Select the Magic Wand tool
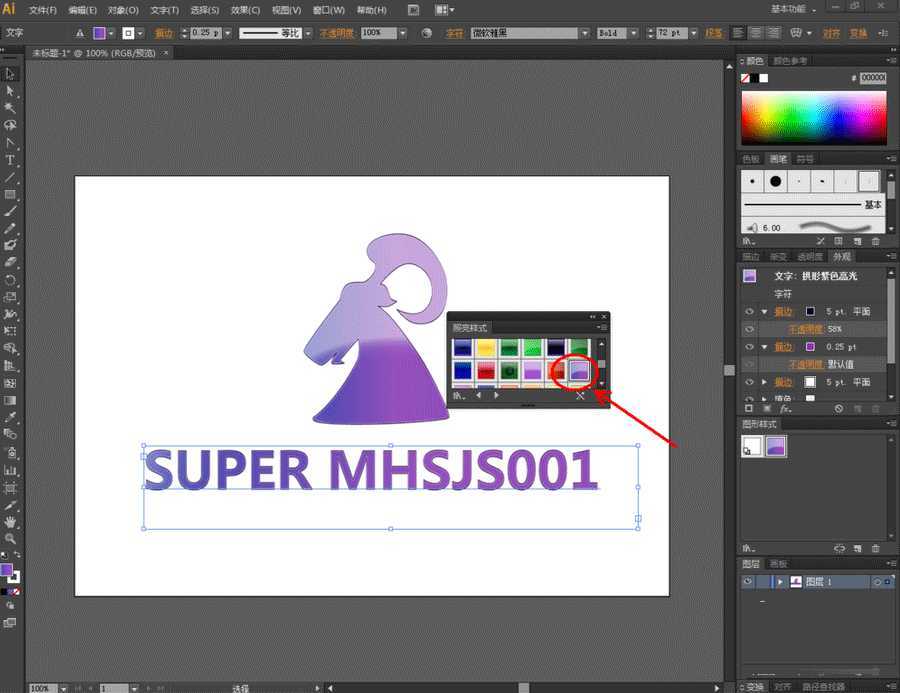The height and width of the screenshot is (693, 900). tap(10, 108)
